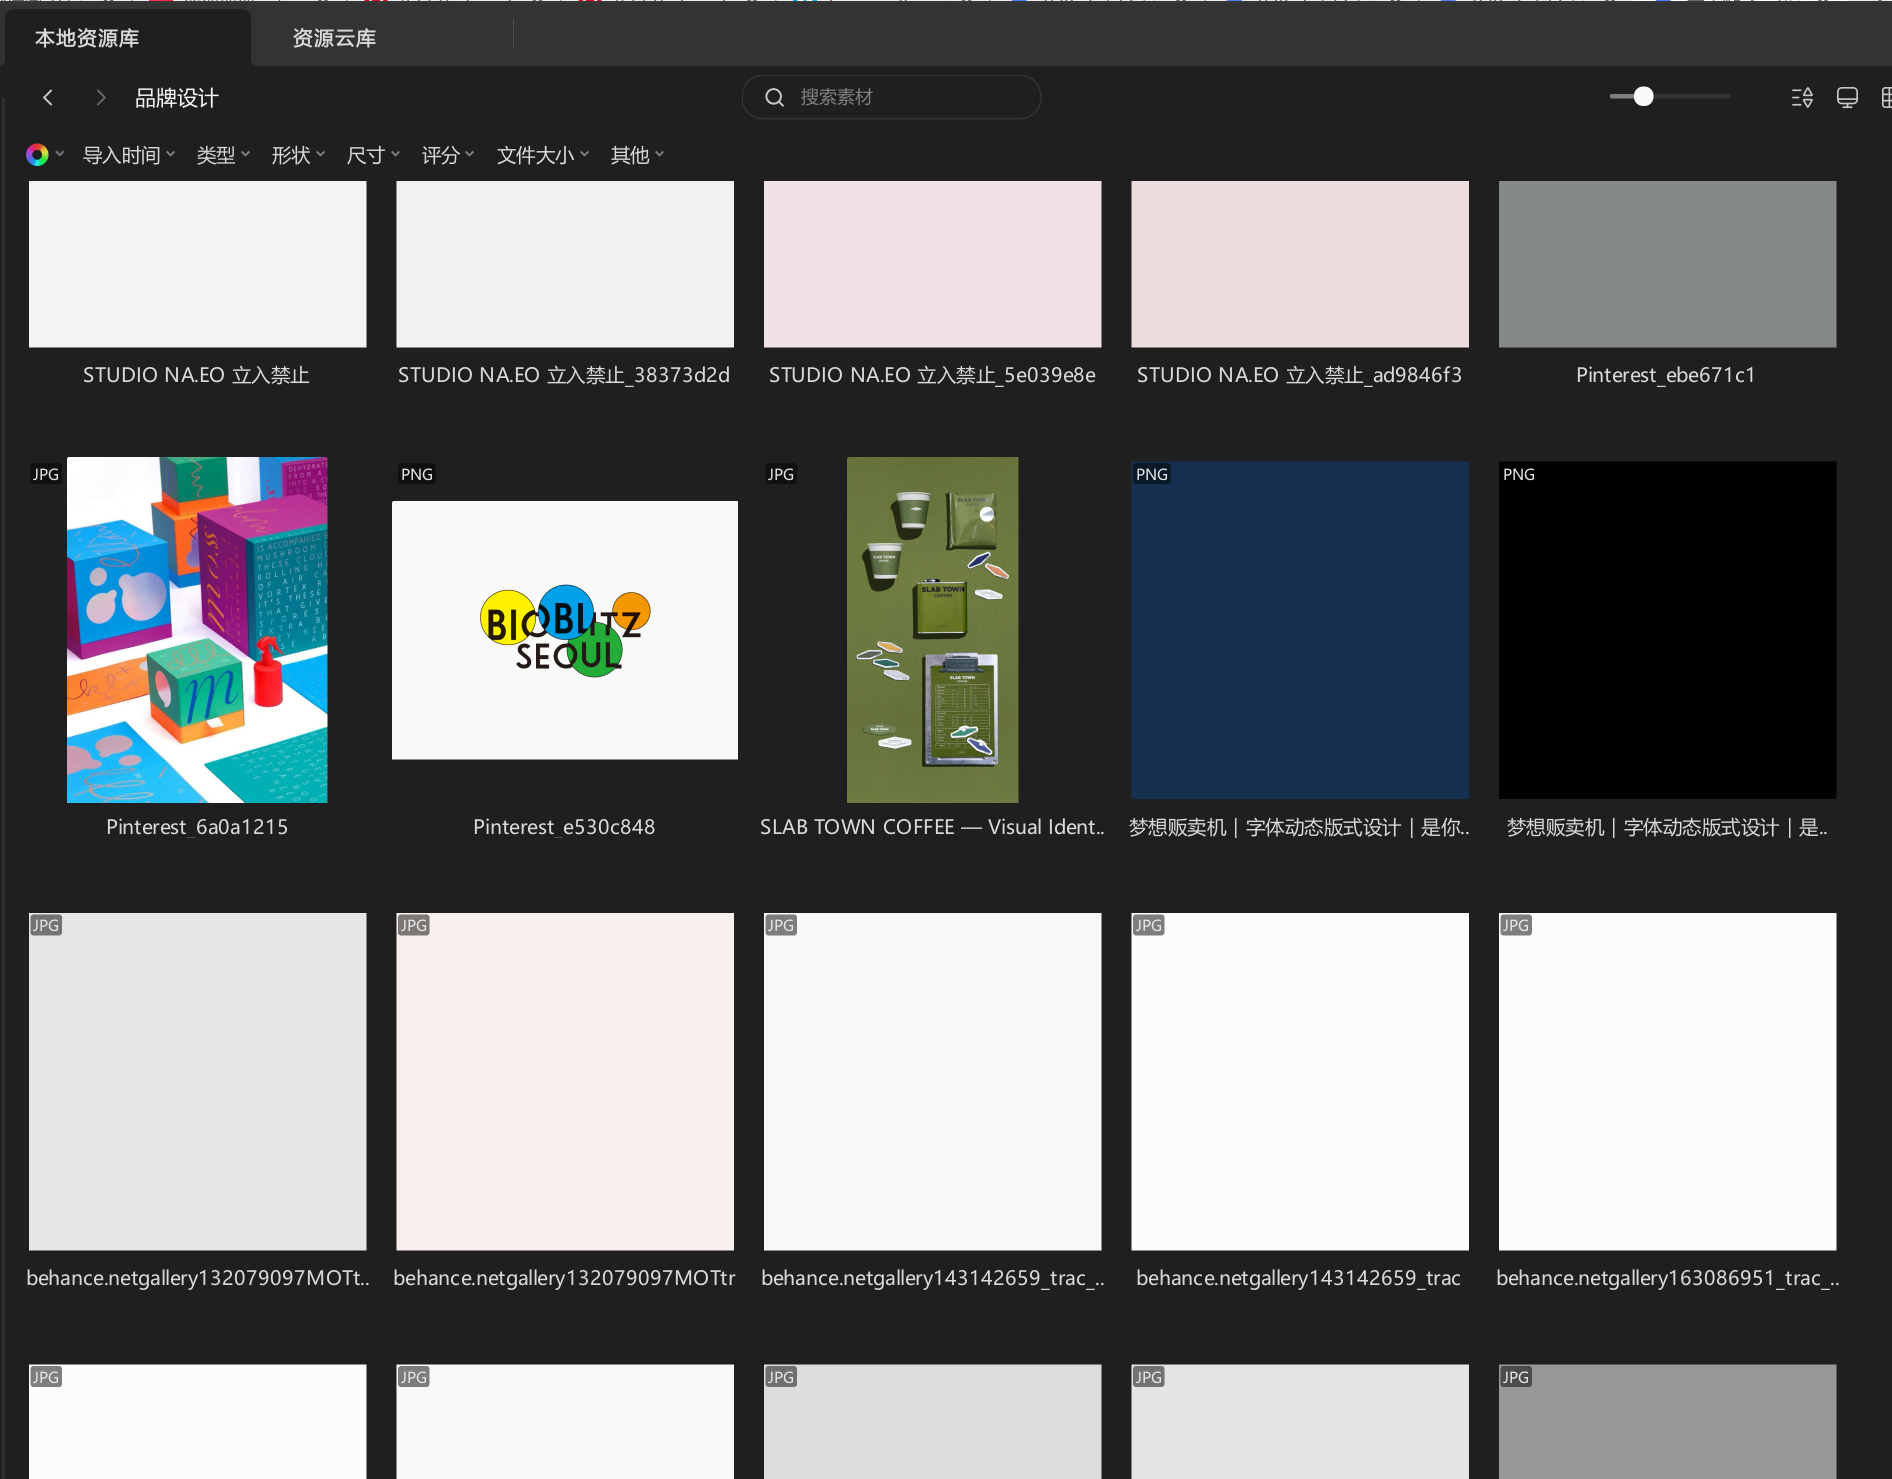Click the Pinterest_e530c848 file name
This screenshot has width=1892, height=1479.
pyautogui.click(x=564, y=827)
